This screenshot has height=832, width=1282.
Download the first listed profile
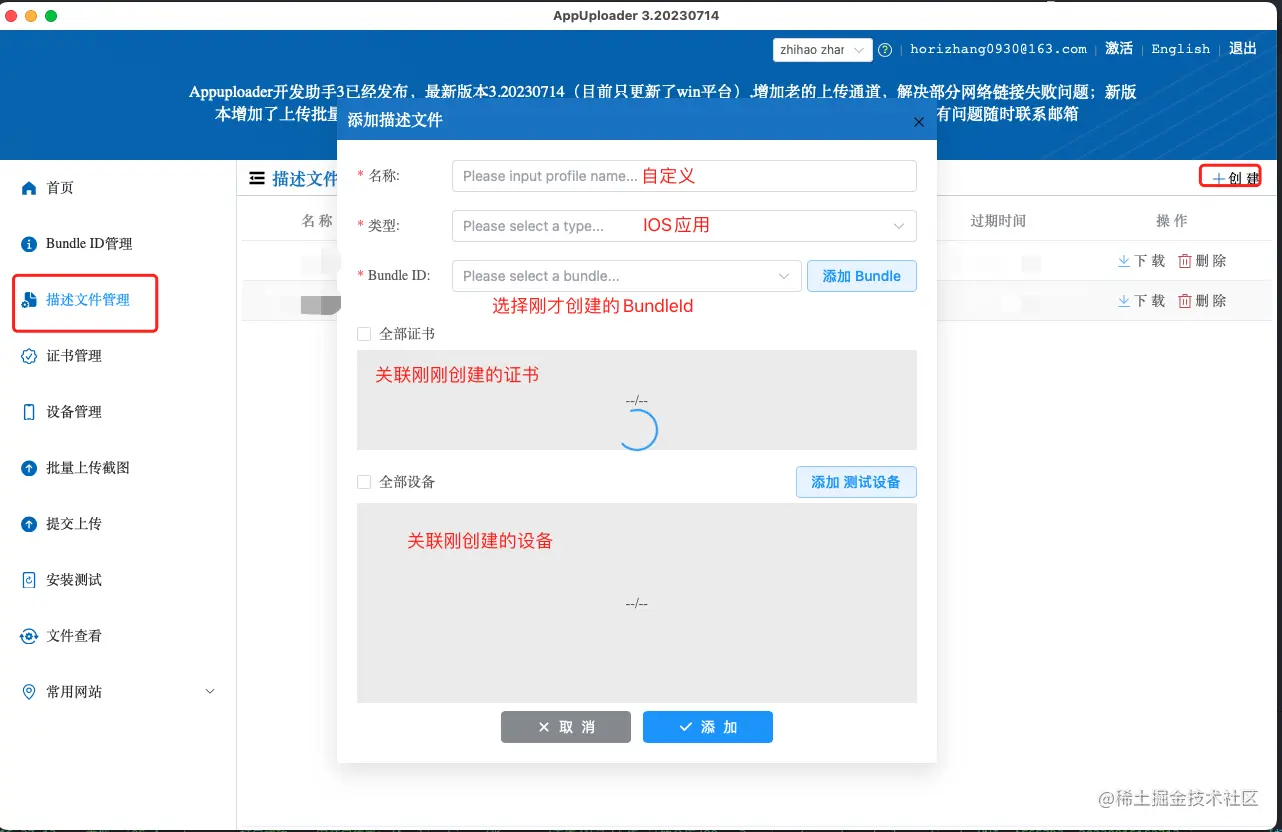[x=1141, y=261]
